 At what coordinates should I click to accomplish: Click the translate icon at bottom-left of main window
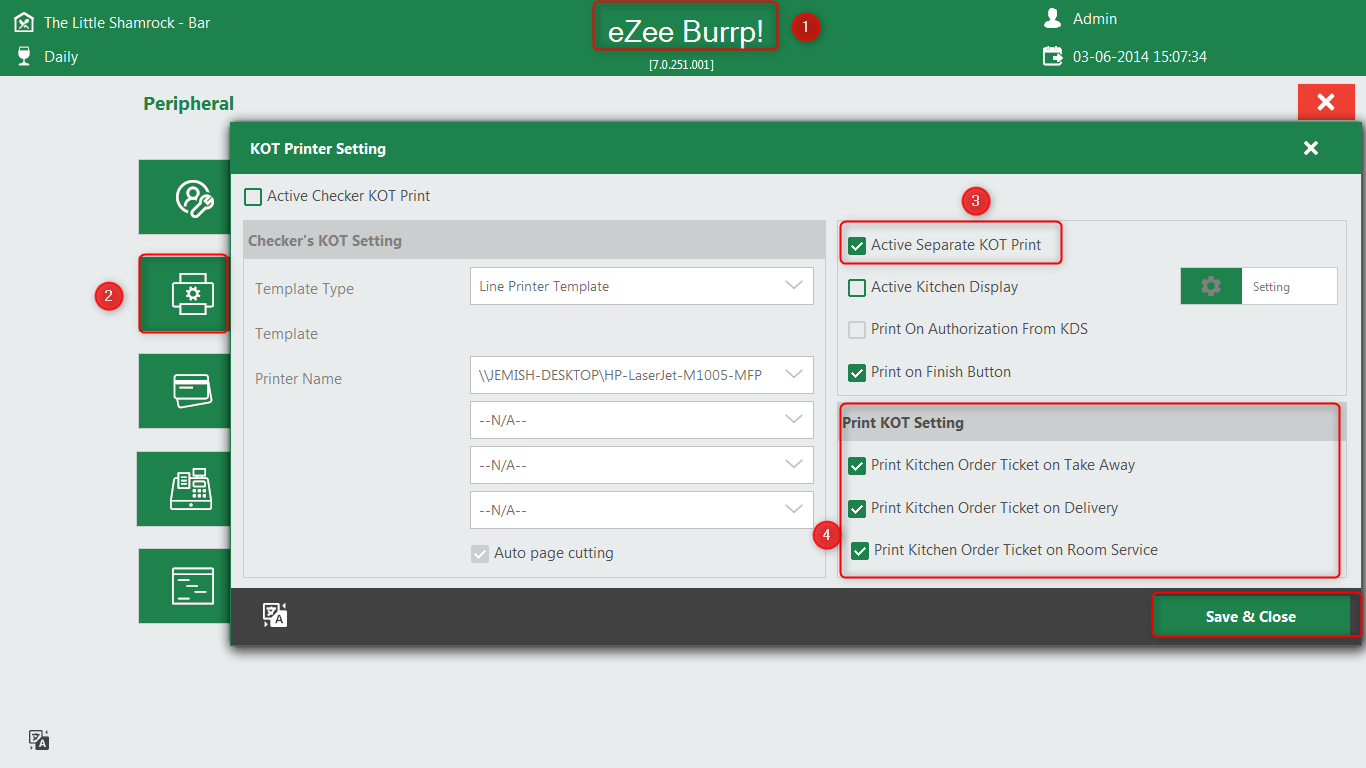pos(39,740)
